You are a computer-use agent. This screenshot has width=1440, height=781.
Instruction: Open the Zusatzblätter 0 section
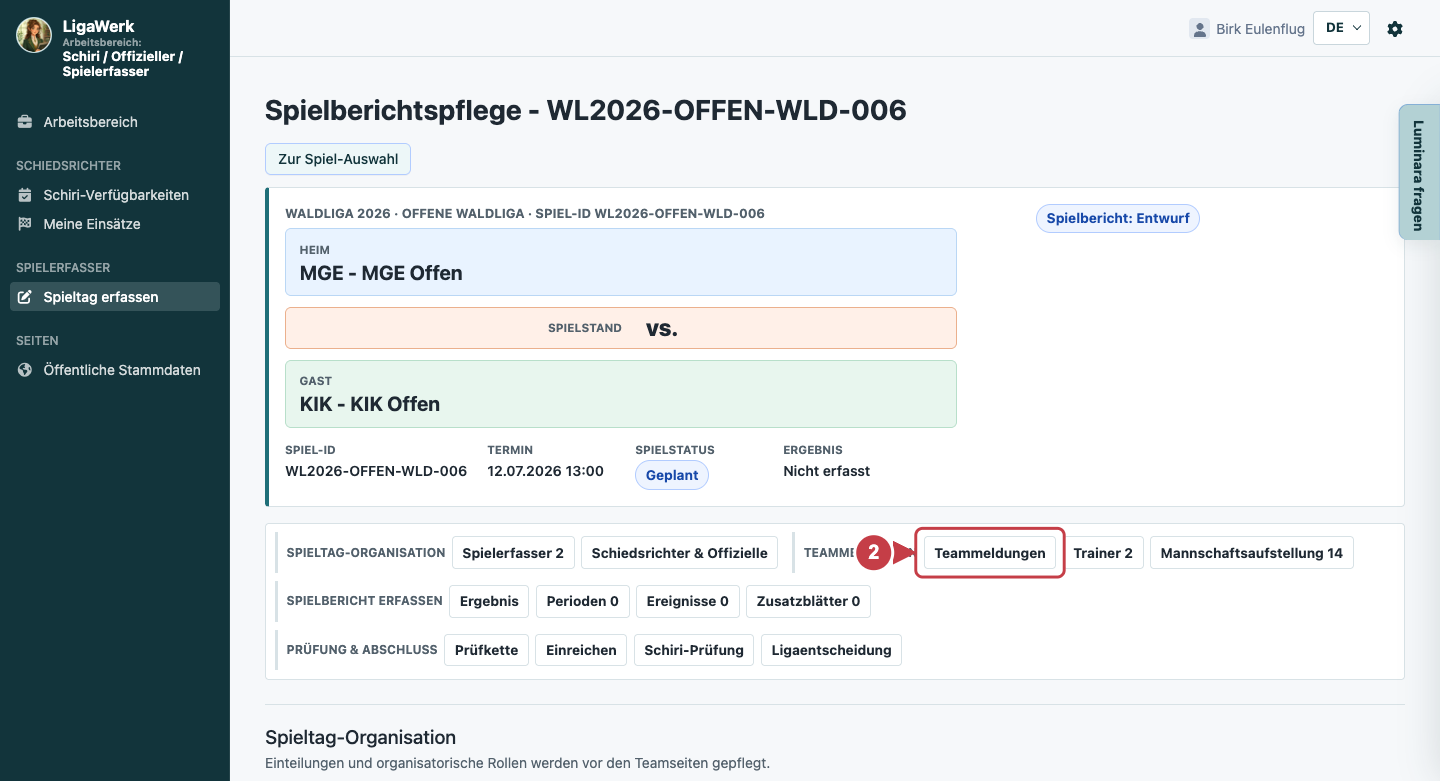(808, 601)
